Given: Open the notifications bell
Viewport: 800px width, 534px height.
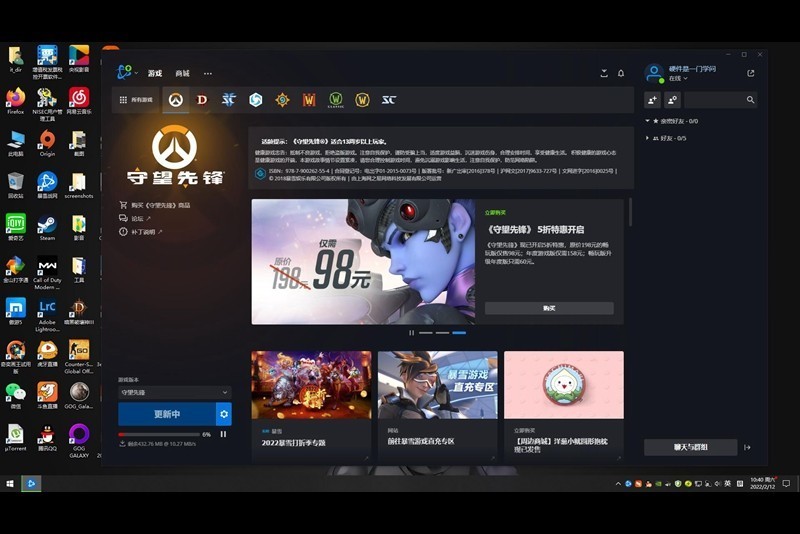Looking at the screenshot, I should (621, 73).
